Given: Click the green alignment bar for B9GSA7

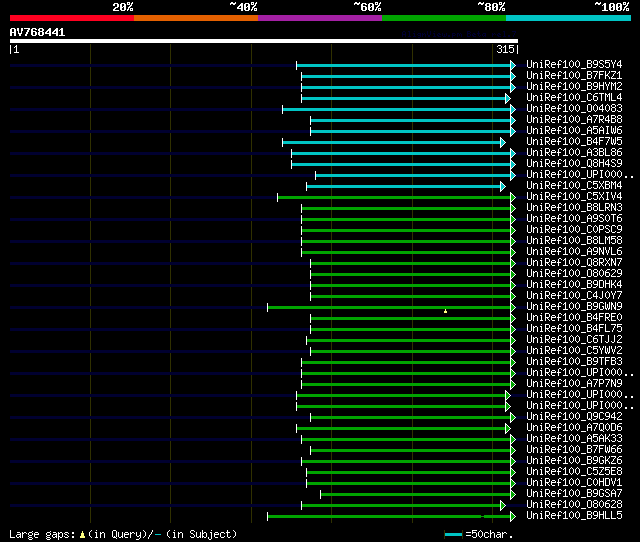Looking at the screenshot, I should (x=416, y=495).
